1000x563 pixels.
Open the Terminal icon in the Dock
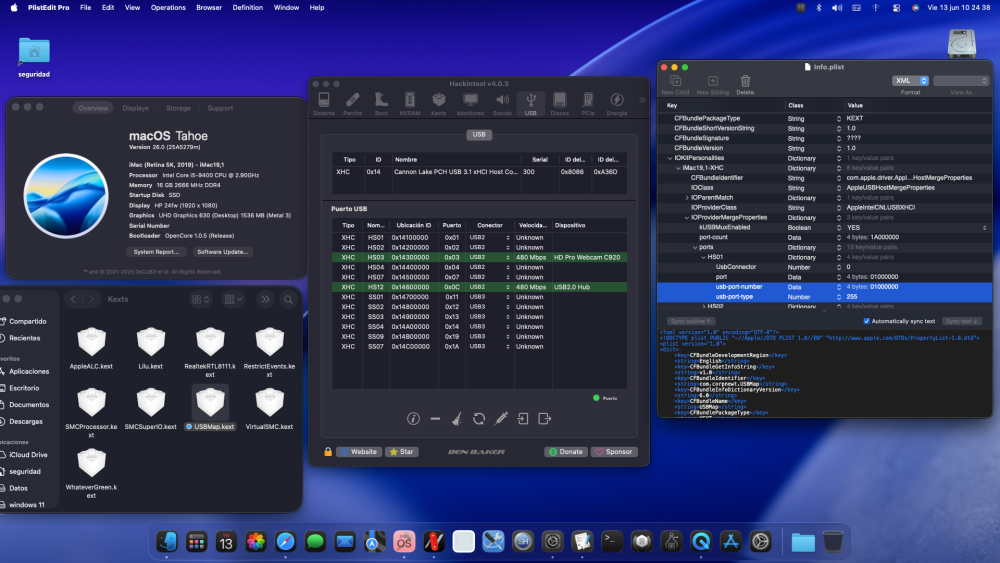point(612,541)
